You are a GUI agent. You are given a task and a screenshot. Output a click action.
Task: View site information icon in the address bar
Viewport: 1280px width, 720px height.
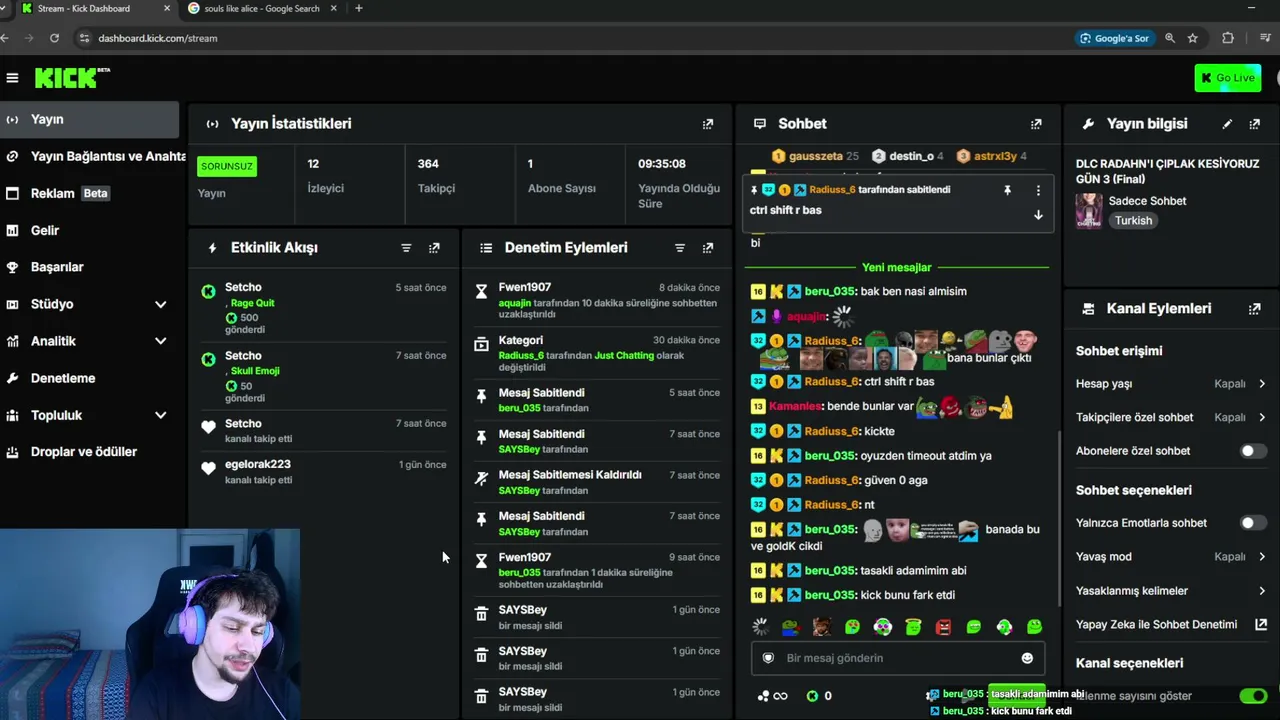click(x=84, y=38)
